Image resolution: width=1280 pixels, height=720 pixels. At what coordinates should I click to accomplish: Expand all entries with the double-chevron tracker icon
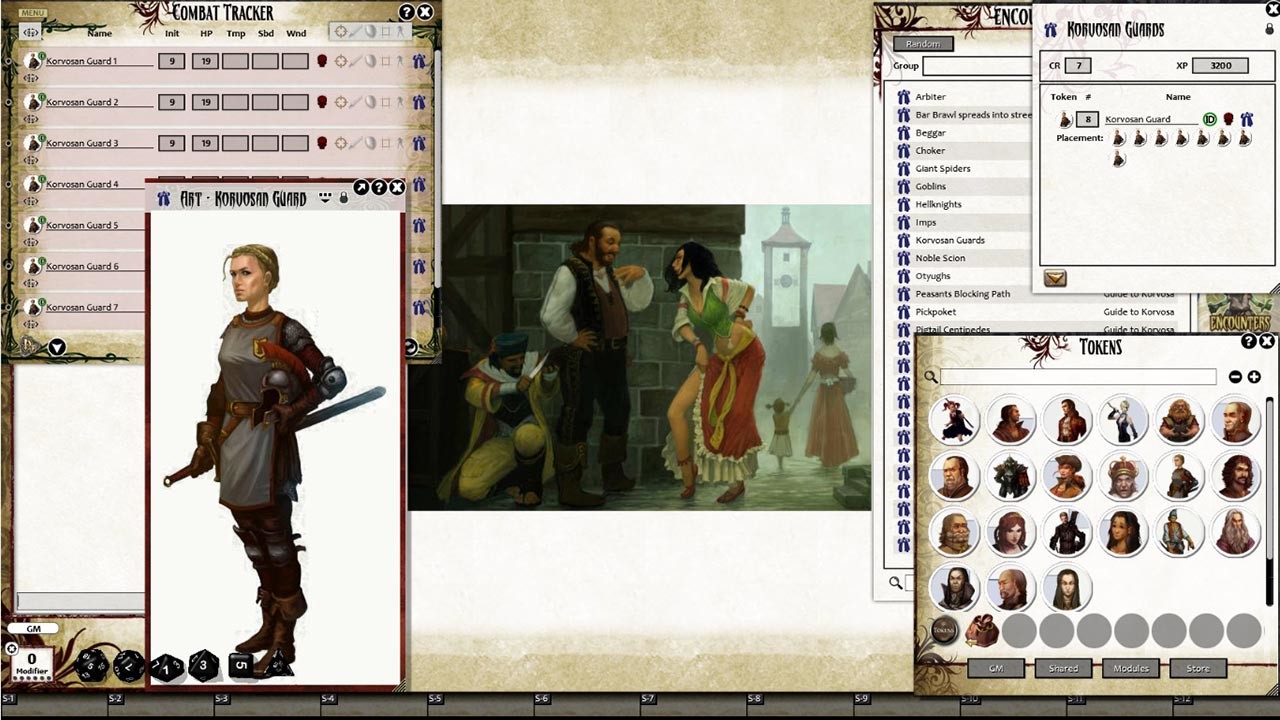[30, 32]
